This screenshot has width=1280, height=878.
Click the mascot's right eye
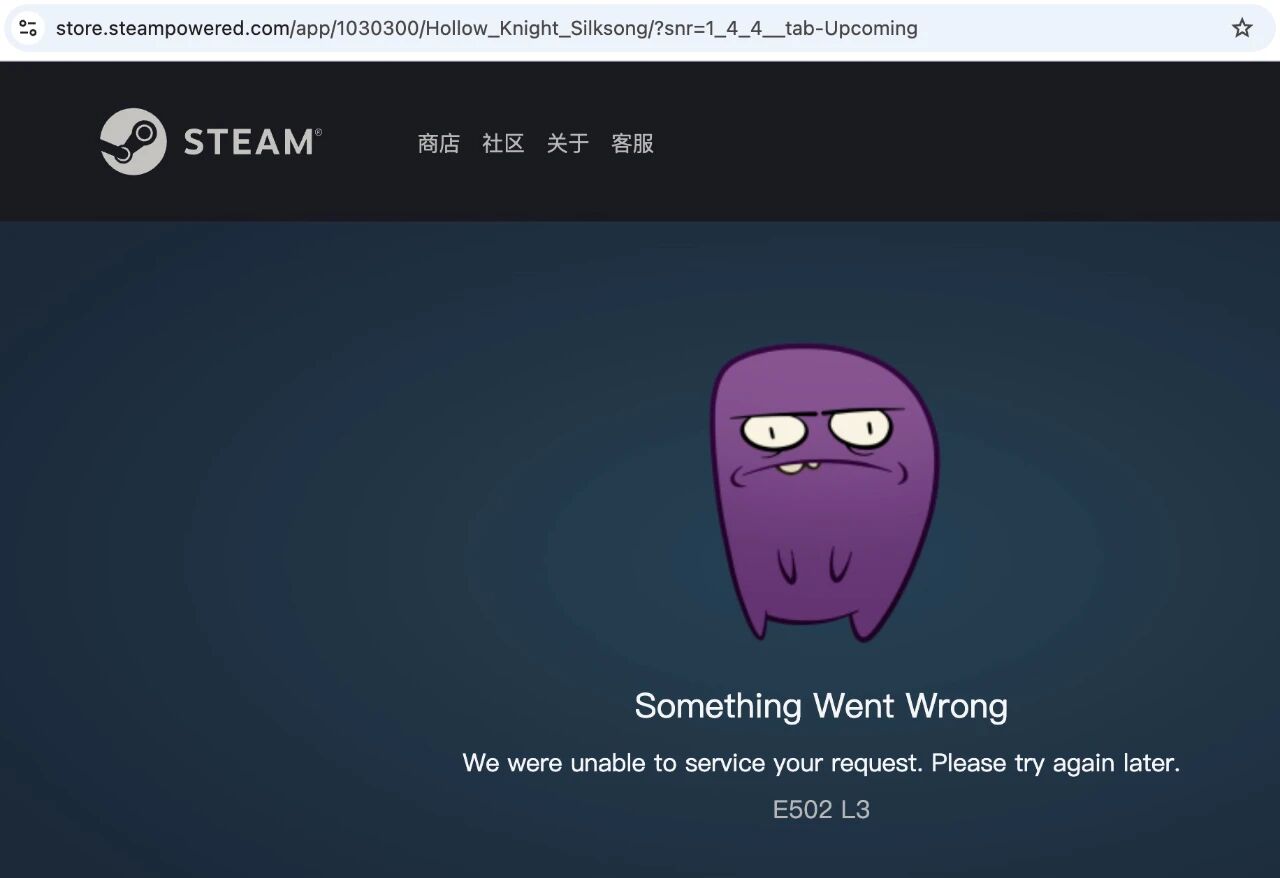861,427
